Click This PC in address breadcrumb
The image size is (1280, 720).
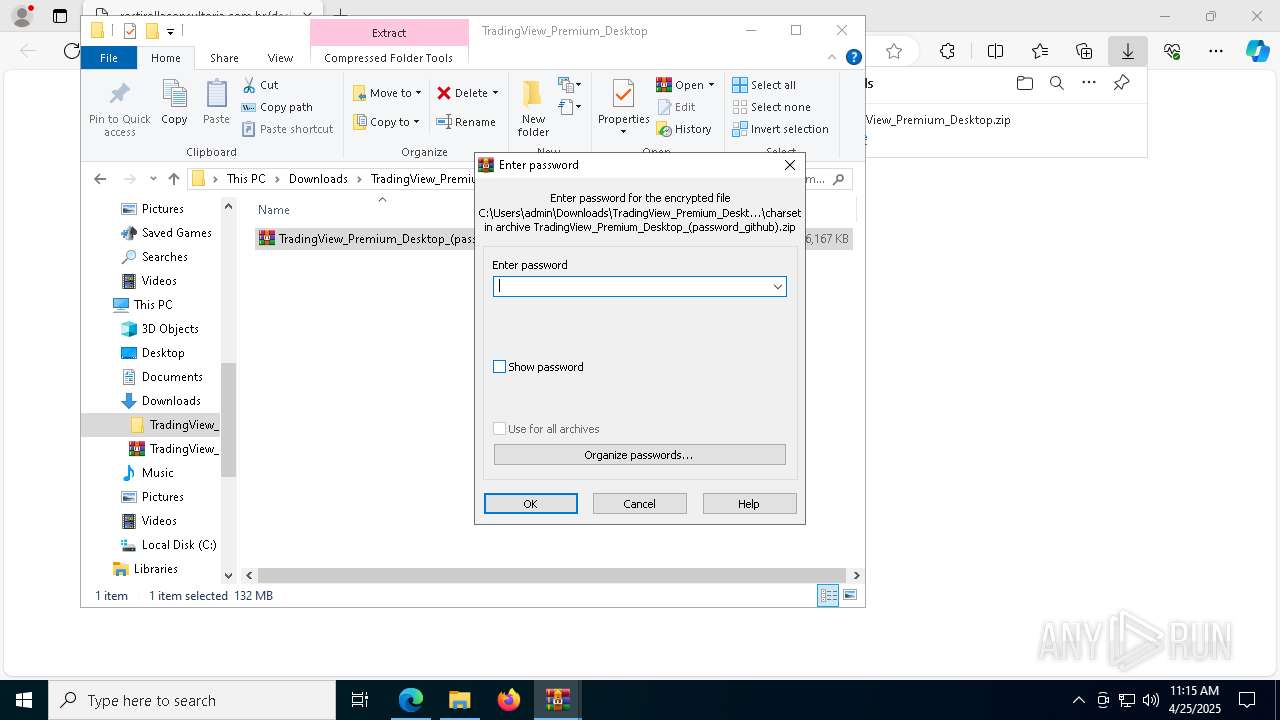point(246,179)
